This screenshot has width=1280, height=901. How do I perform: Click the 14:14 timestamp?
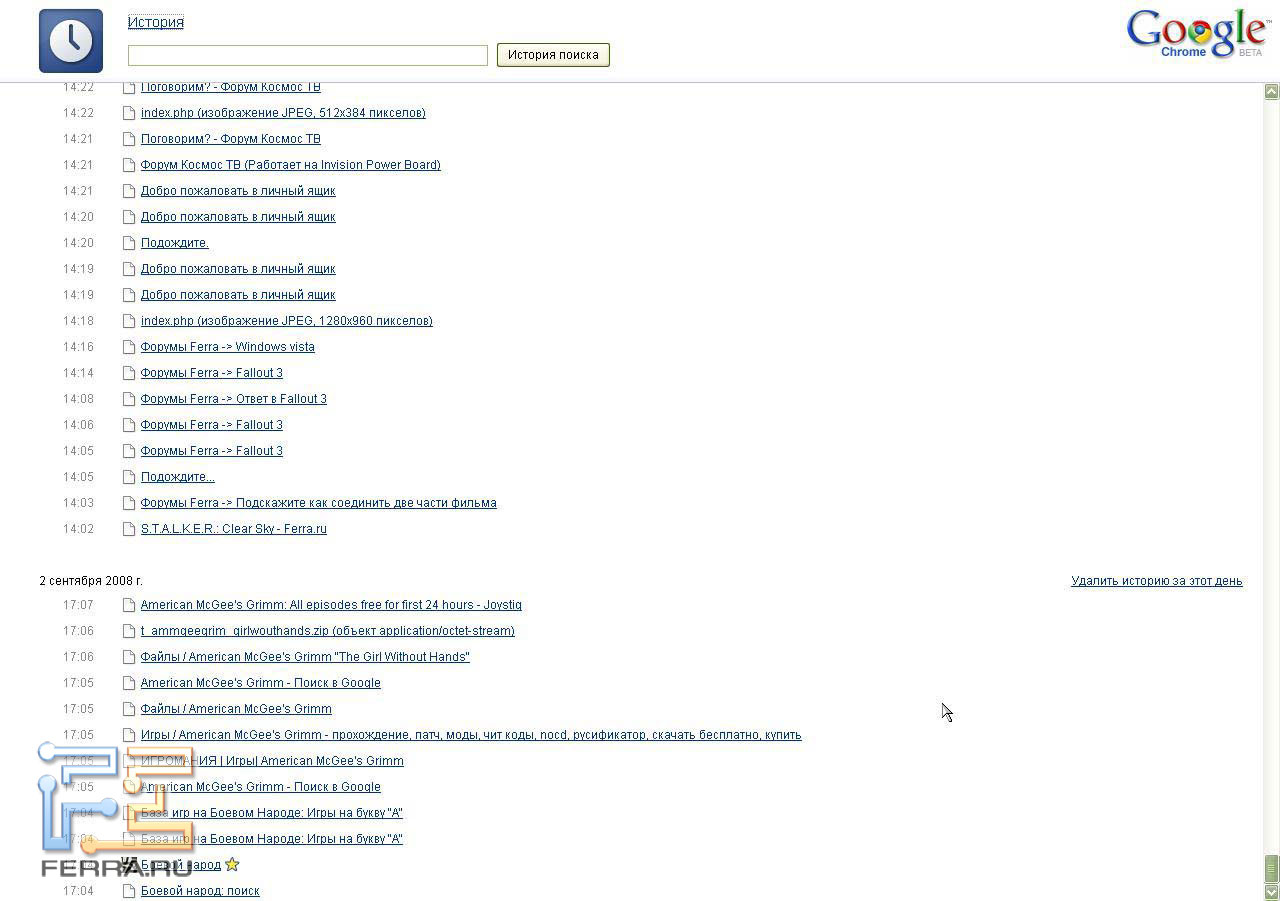[78, 373]
